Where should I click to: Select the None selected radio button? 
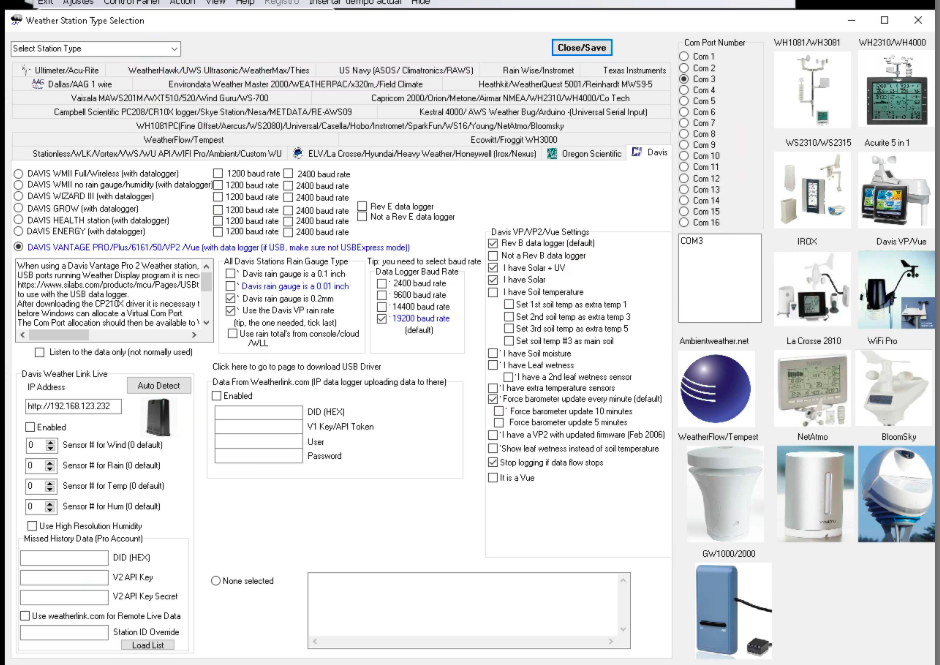[x=216, y=580]
